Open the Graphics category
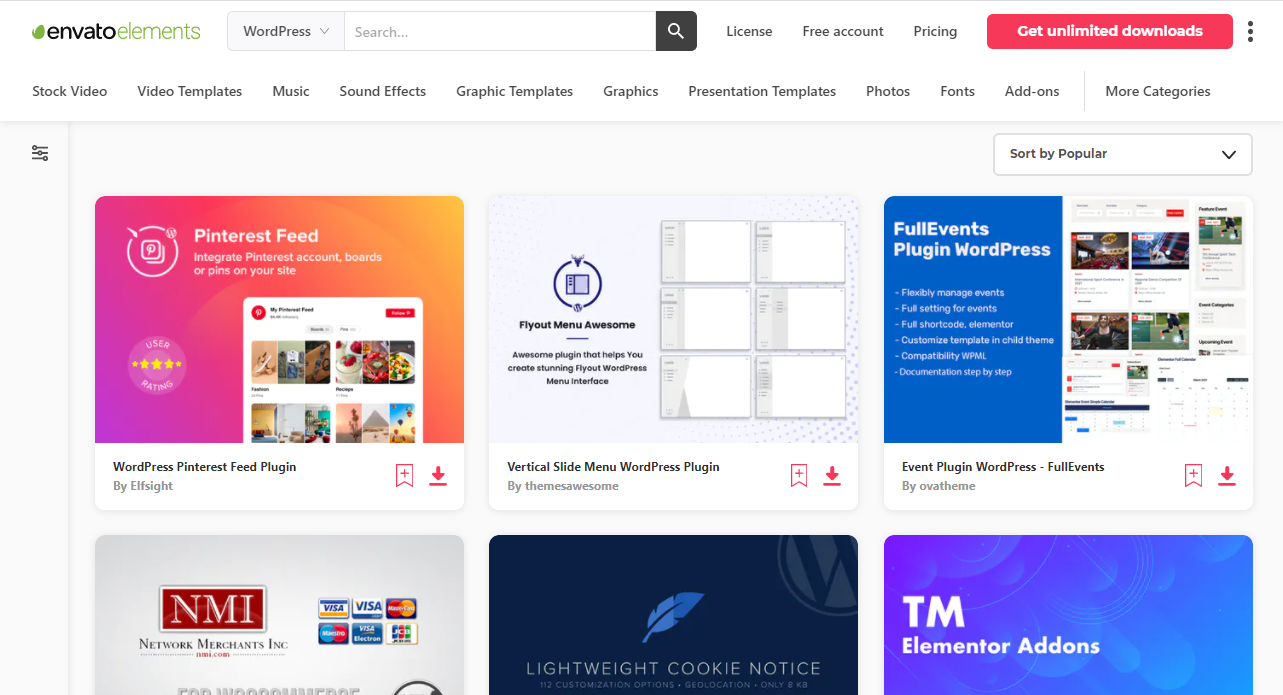1283x695 pixels. pyautogui.click(x=631, y=91)
